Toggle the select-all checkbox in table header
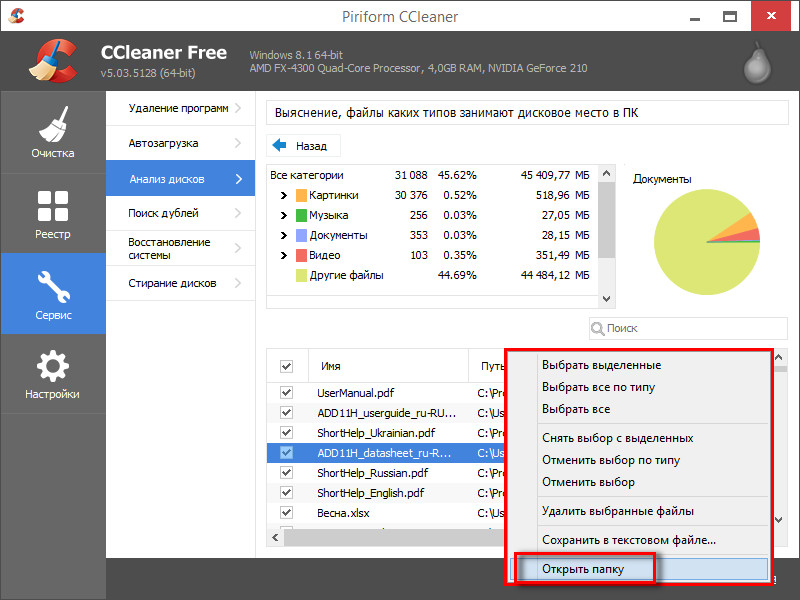800x600 pixels. (286, 366)
